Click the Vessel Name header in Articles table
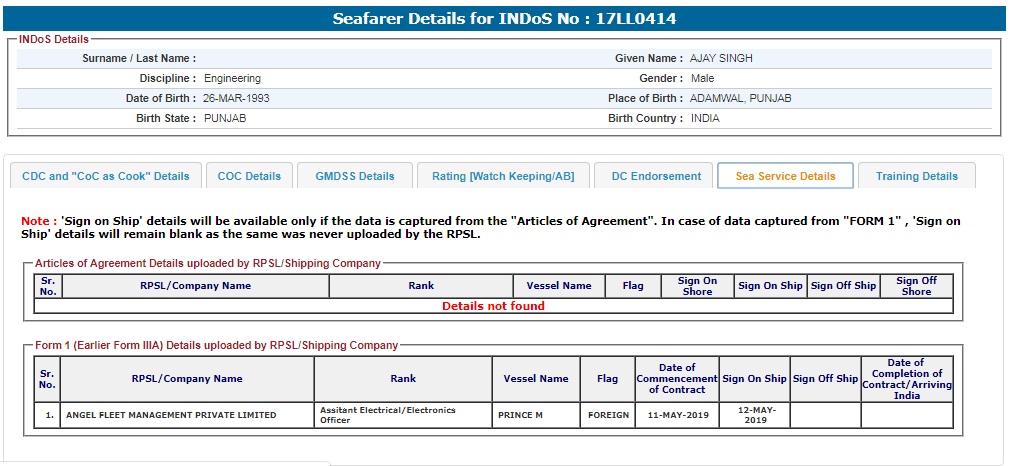 pyautogui.click(x=559, y=286)
